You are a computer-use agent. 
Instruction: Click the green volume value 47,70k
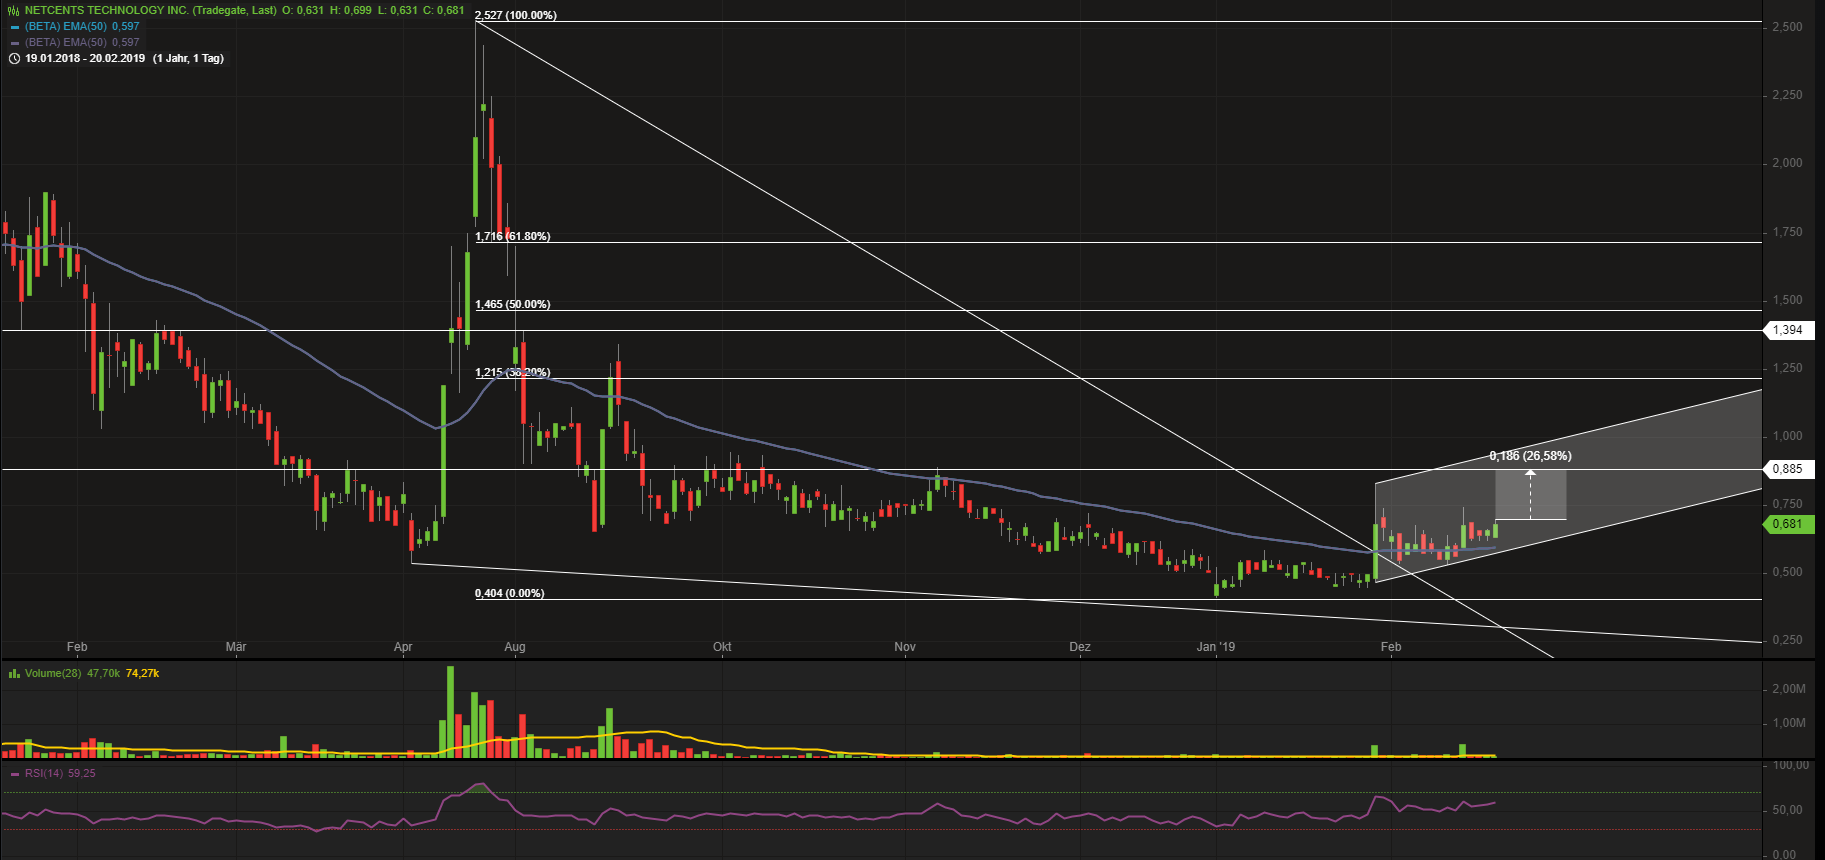pyautogui.click(x=103, y=674)
